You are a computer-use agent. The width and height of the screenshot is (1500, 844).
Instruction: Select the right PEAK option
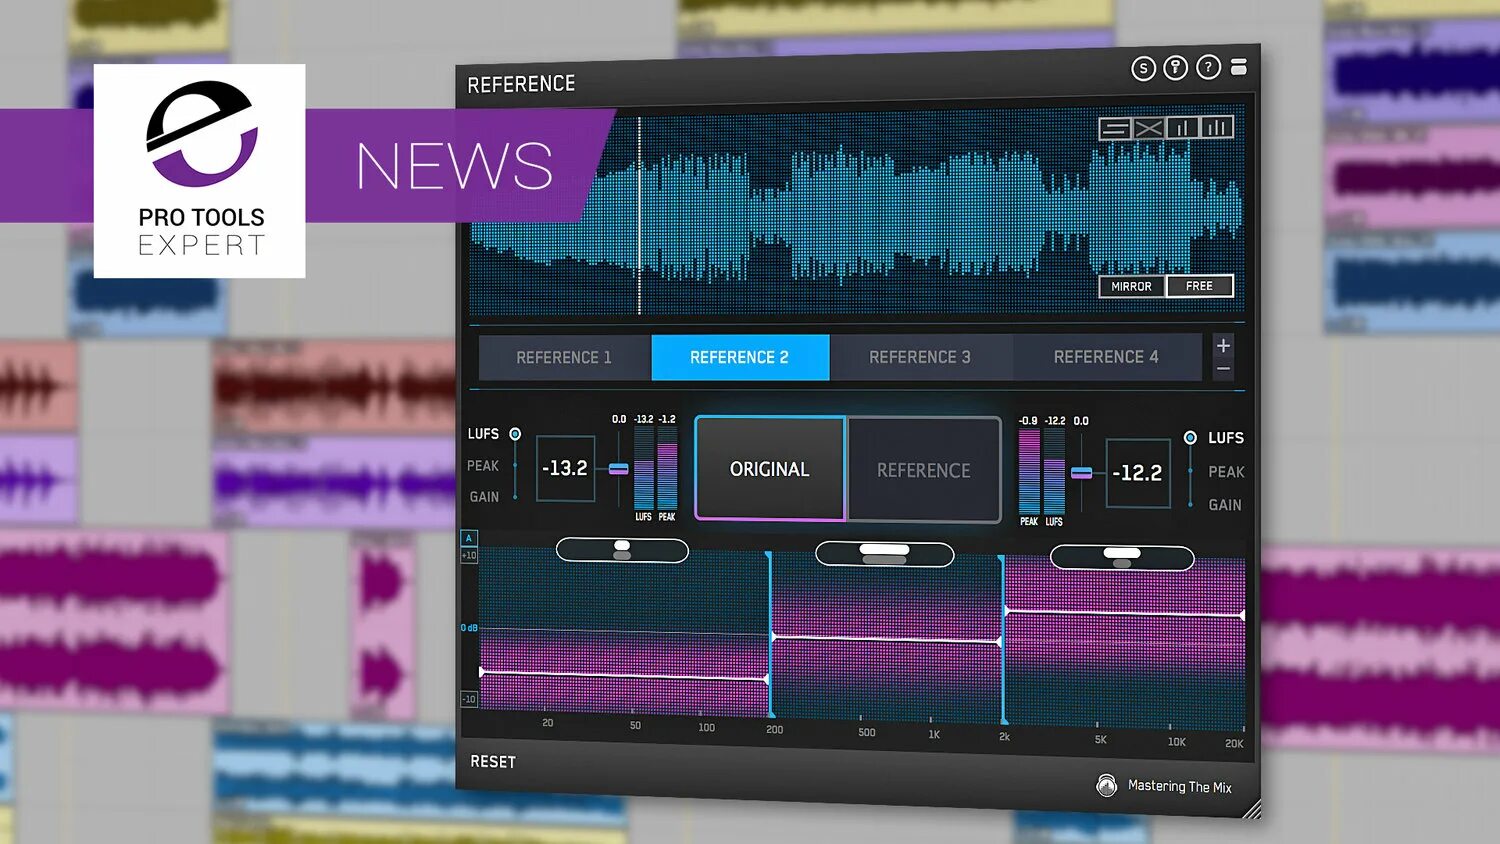(1226, 472)
